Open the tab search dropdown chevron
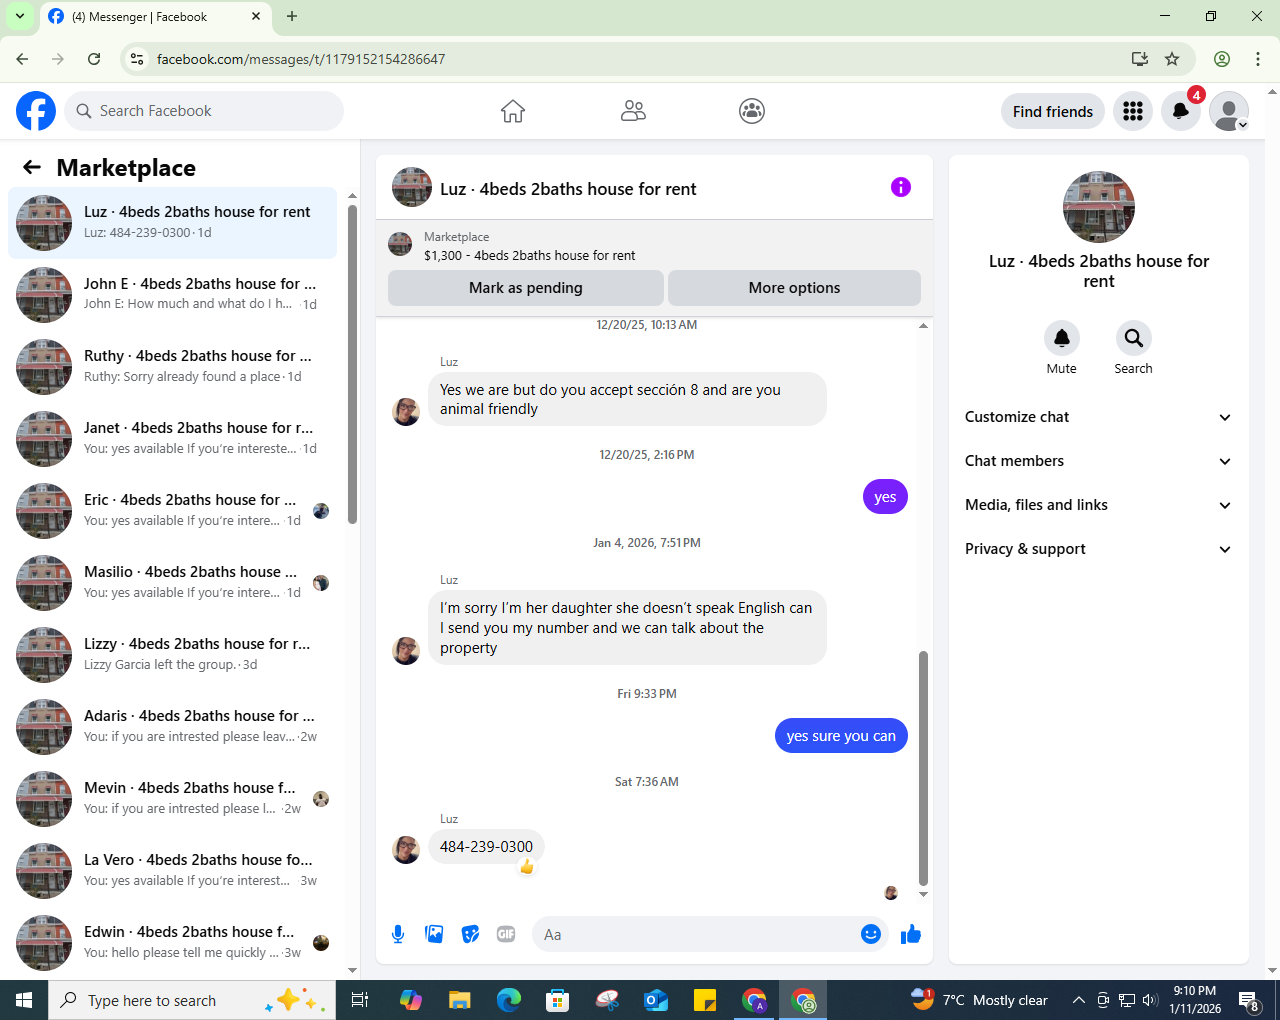 pos(19,16)
